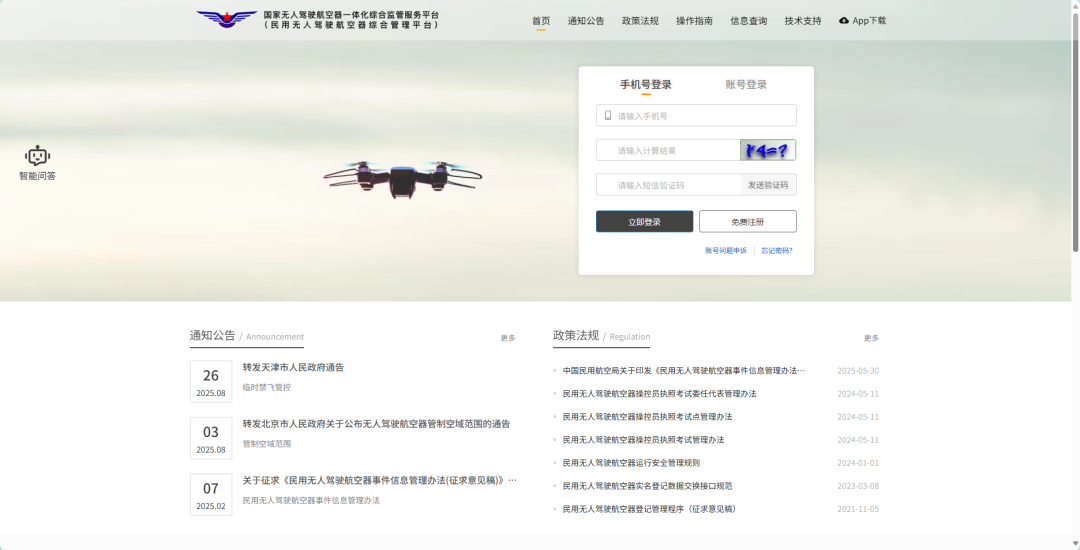
Task: Click the platform logo emblem
Action: pos(227,19)
